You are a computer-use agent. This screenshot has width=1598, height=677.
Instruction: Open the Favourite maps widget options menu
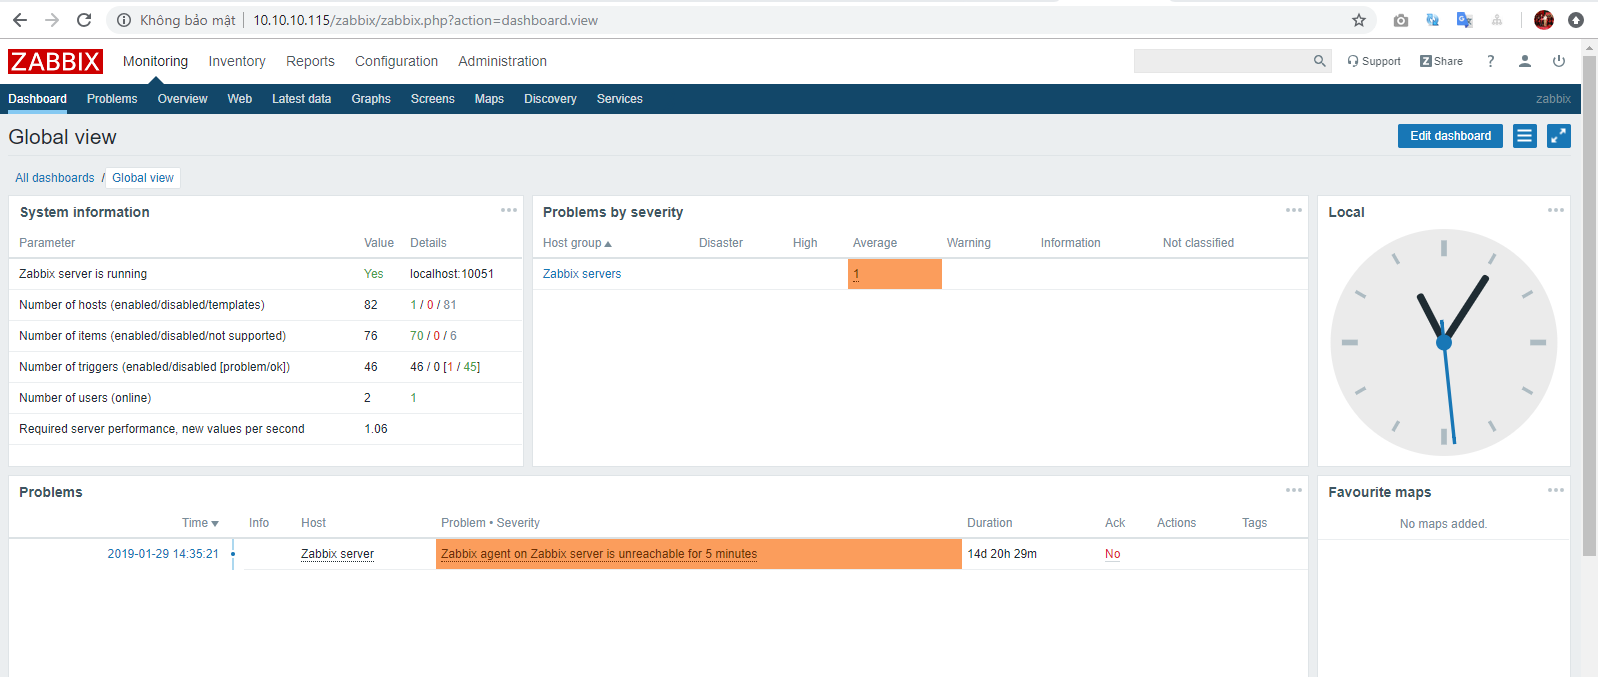[x=1556, y=490]
